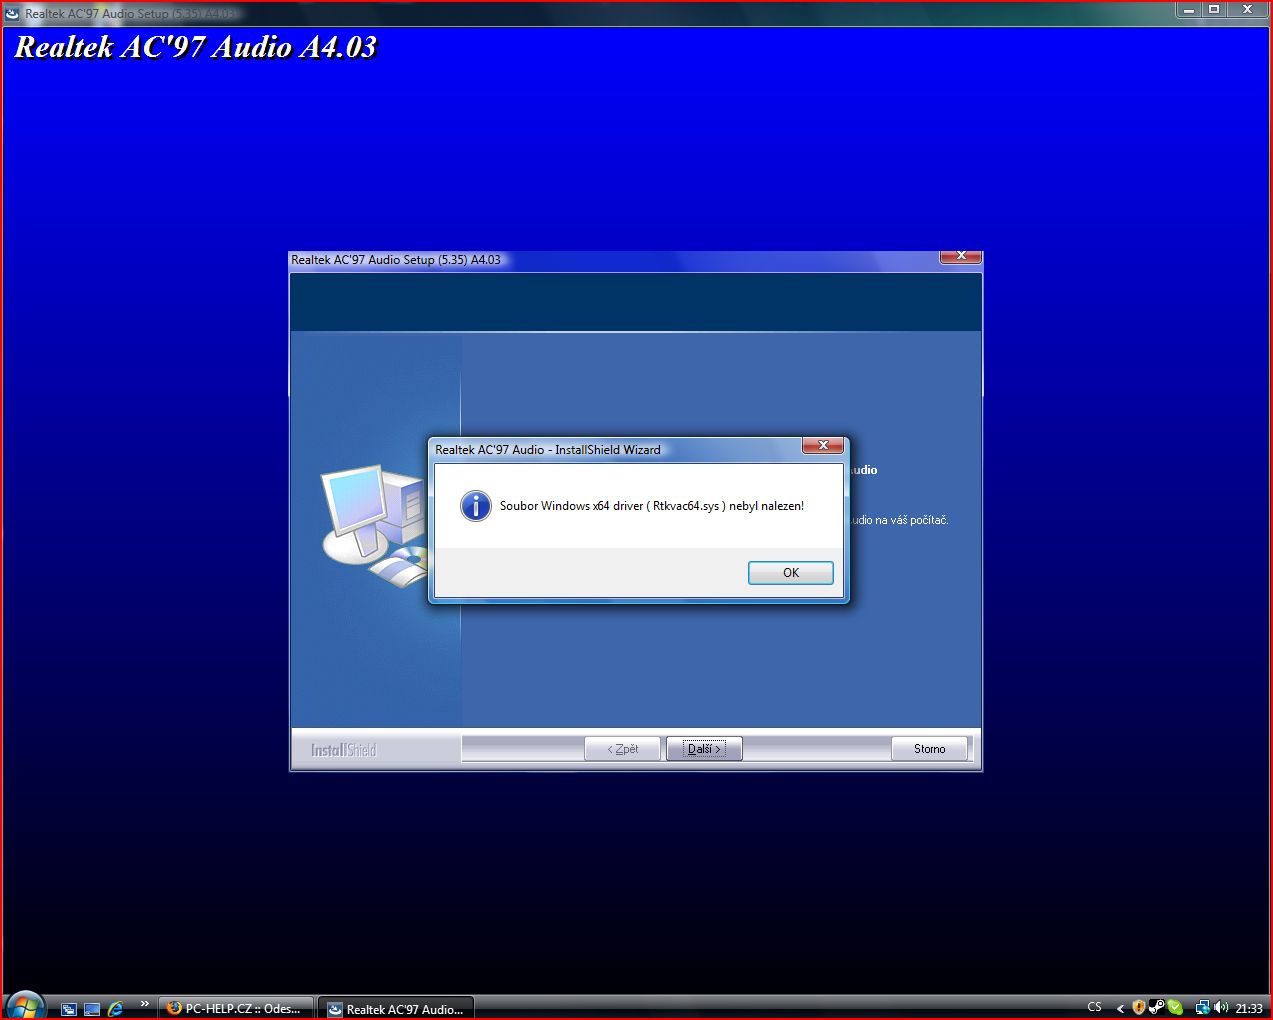Click the Storno cancel button
The image size is (1273, 1020).
point(929,749)
